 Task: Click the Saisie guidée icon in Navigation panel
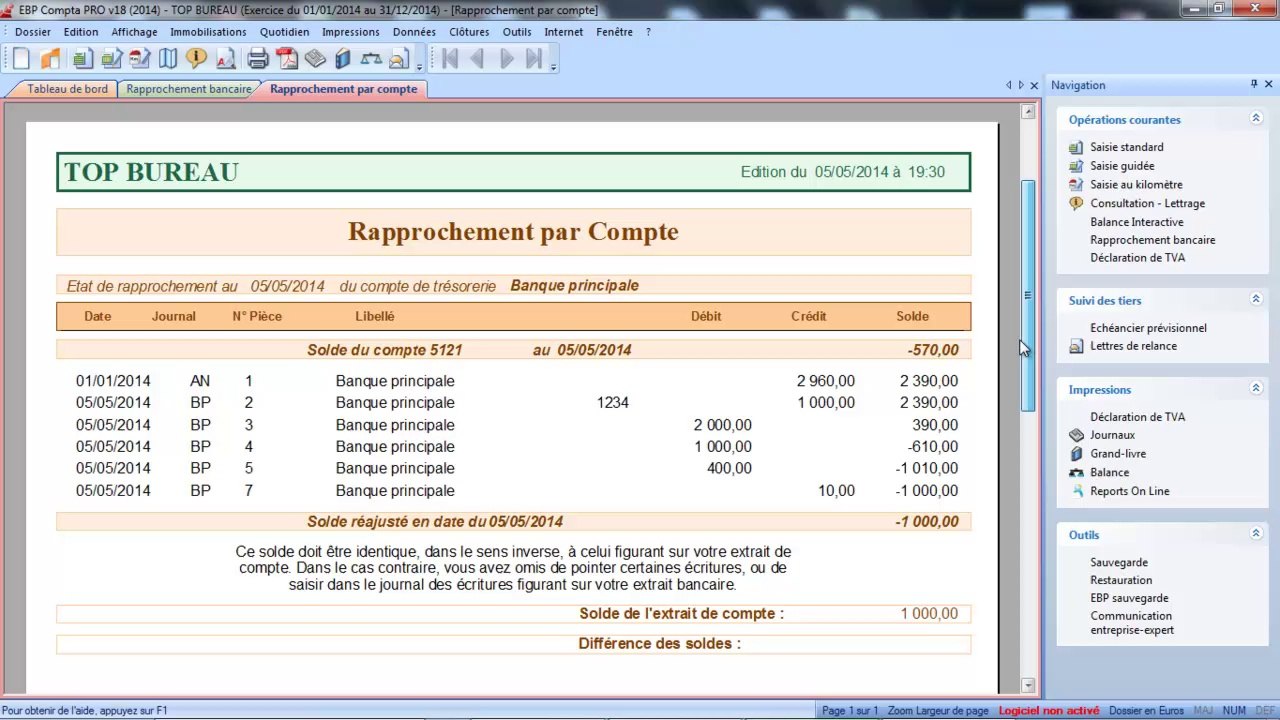tap(1076, 166)
